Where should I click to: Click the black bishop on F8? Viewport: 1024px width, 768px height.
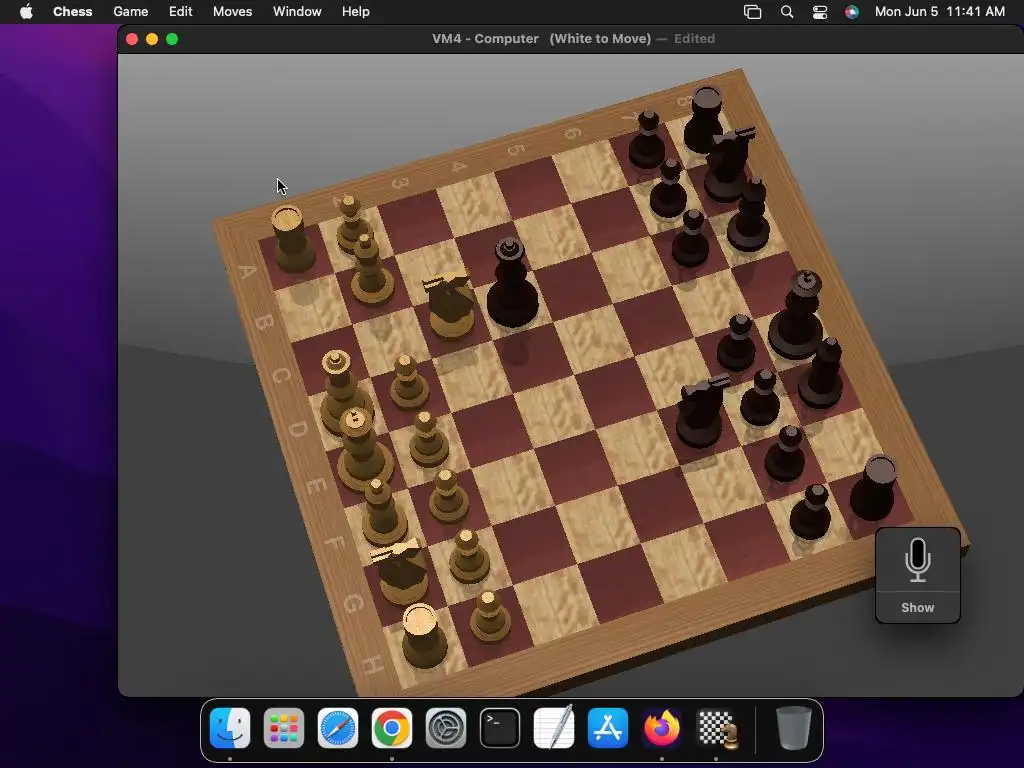click(x=821, y=375)
